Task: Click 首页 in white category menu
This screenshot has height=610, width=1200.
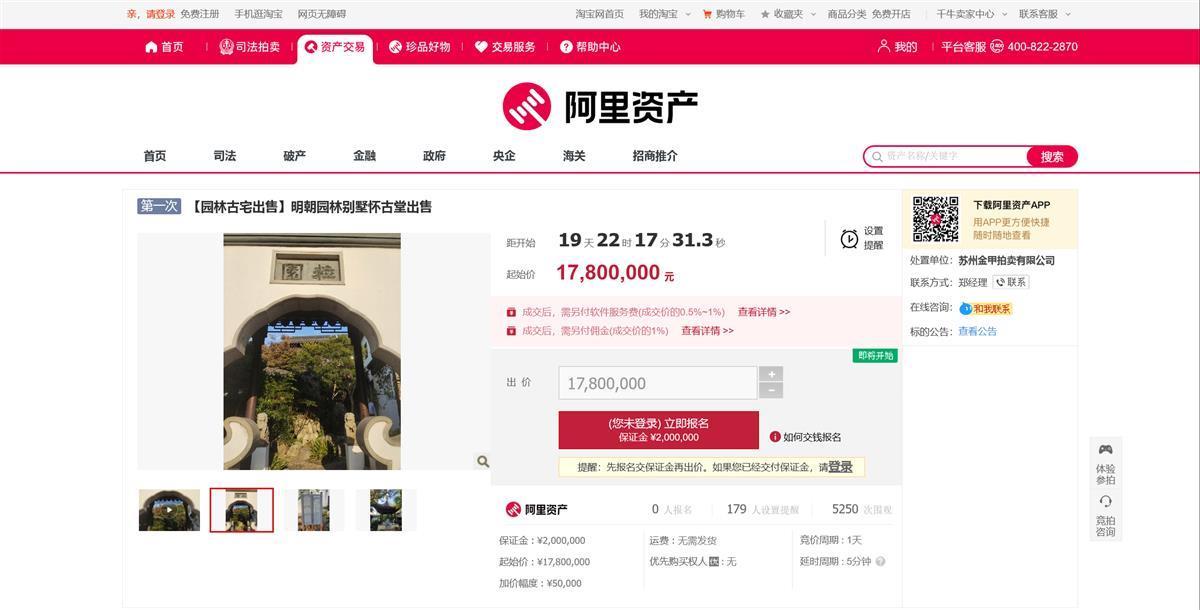Action: [155, 156]
